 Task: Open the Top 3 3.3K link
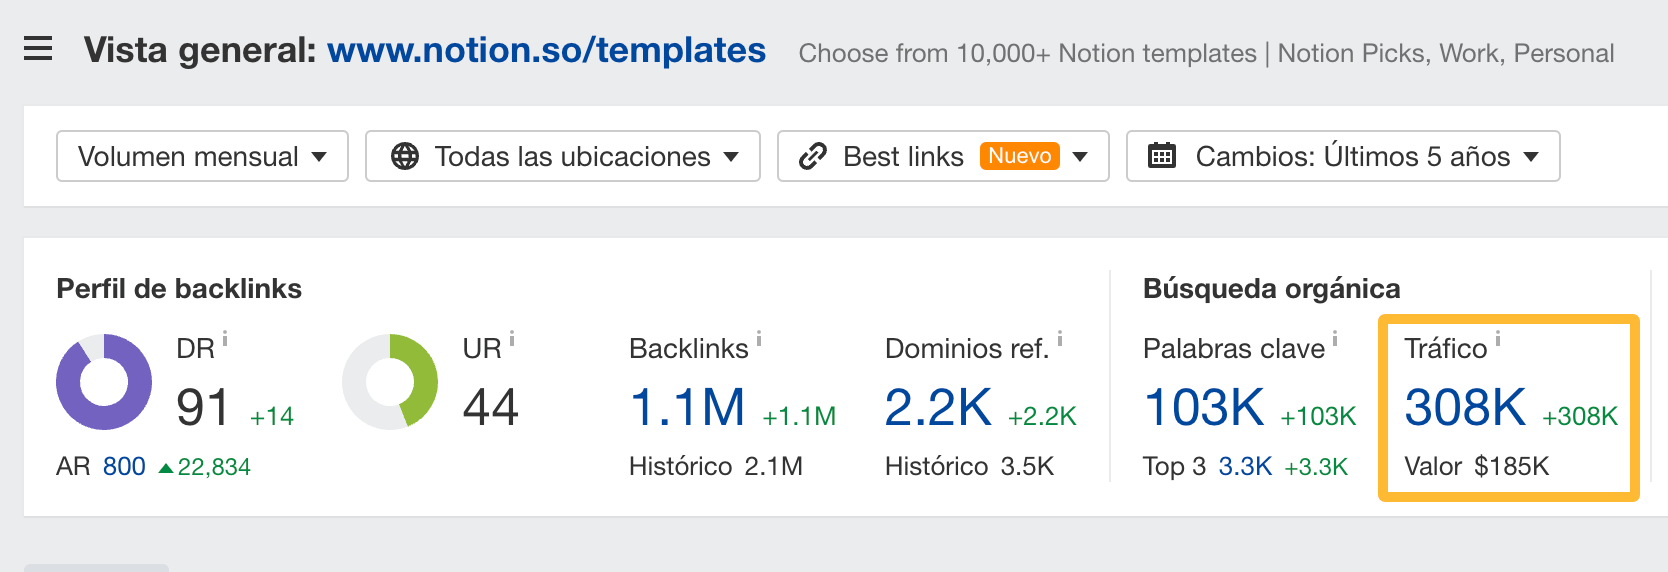pos(1245,466)
